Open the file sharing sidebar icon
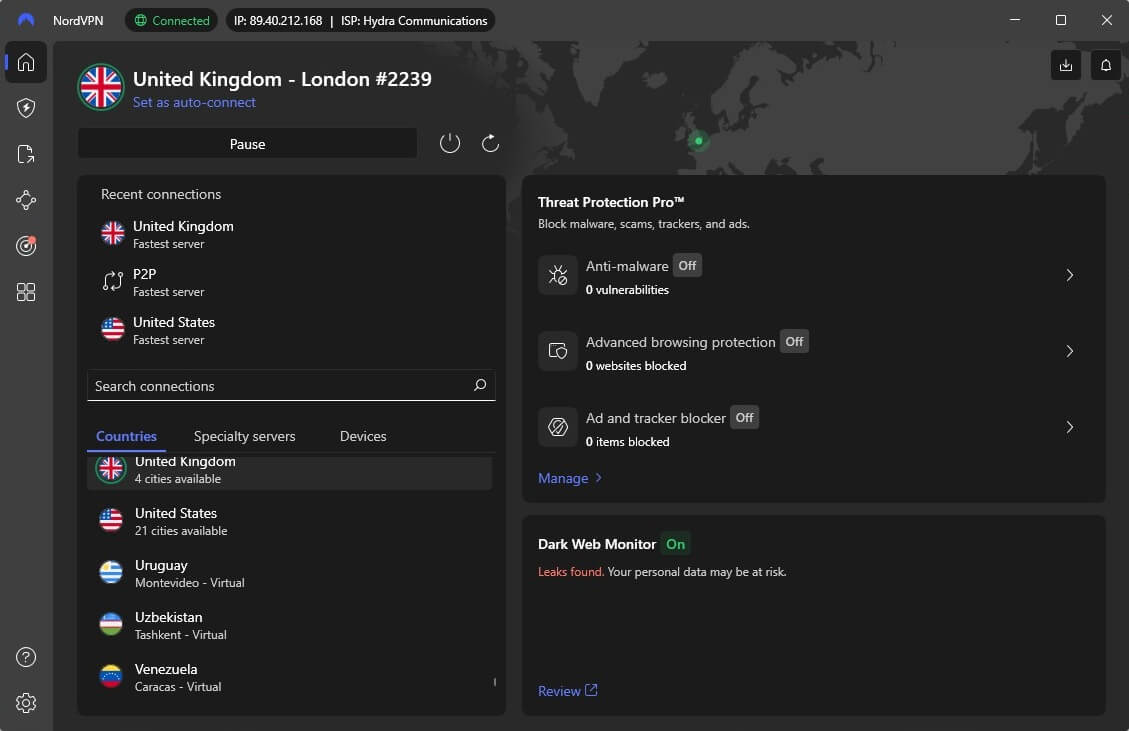Viewport: 1129px width, 731px height. pos(25,154)
